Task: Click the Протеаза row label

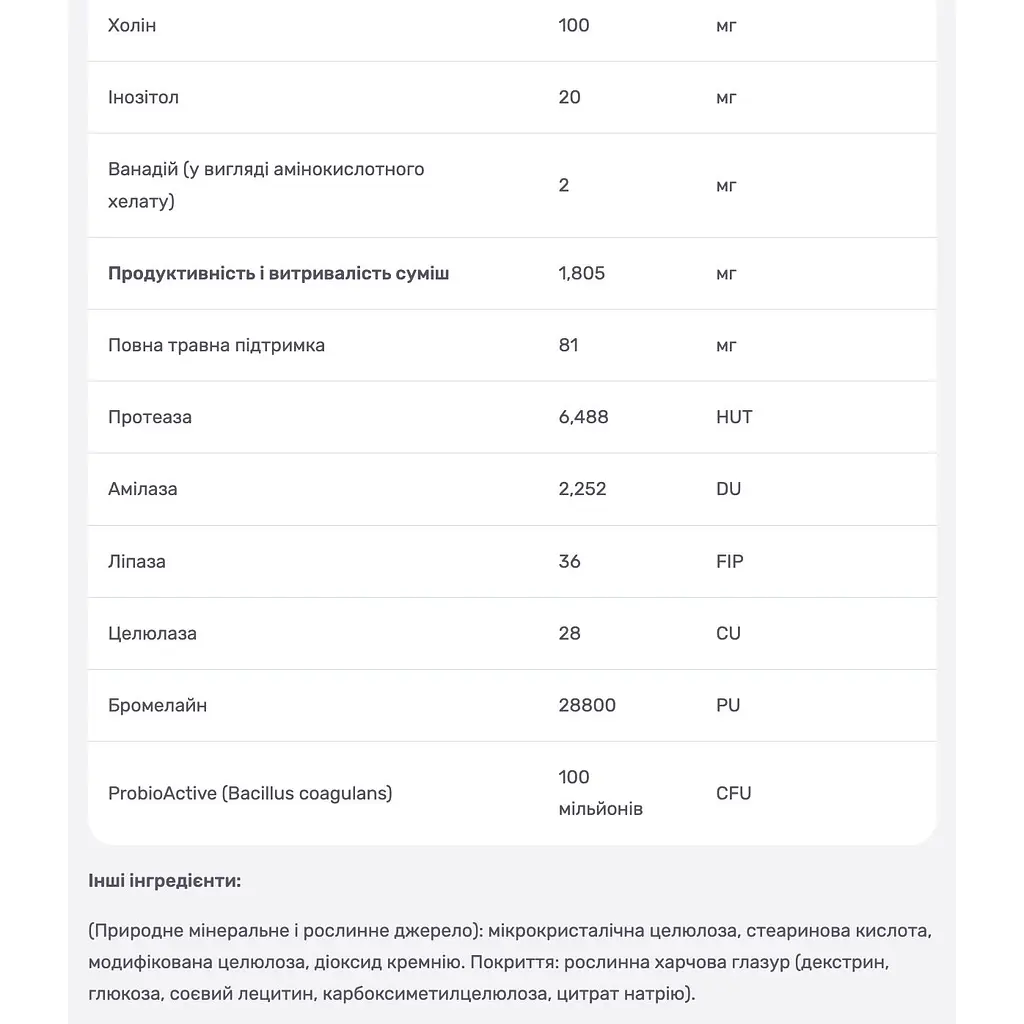Action: click(150, 417)
